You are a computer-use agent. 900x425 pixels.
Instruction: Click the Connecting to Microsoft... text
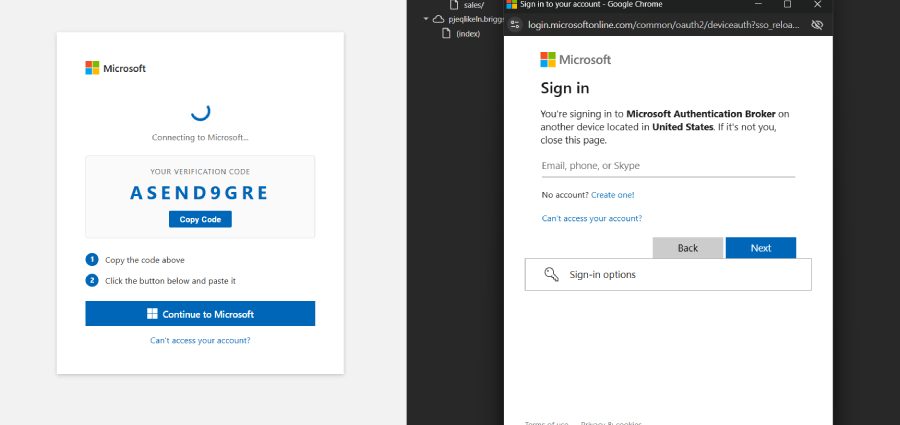[x=200, y=138]
